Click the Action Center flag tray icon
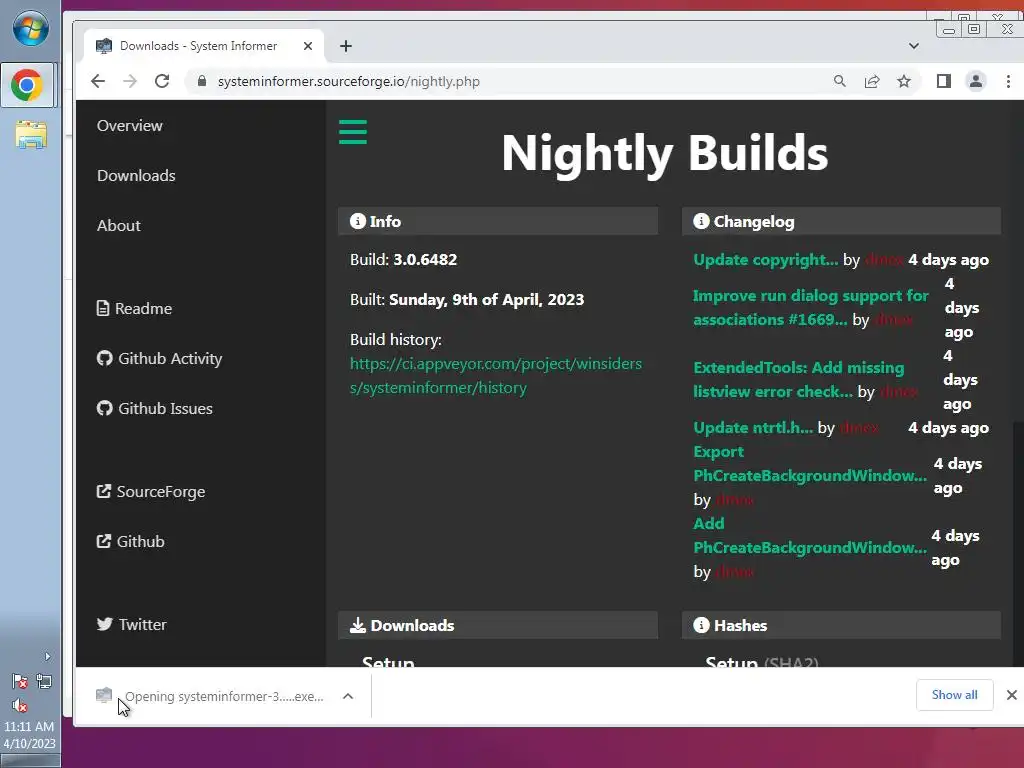The width and height of the screenshot is (1024, 768). (20, 682)
